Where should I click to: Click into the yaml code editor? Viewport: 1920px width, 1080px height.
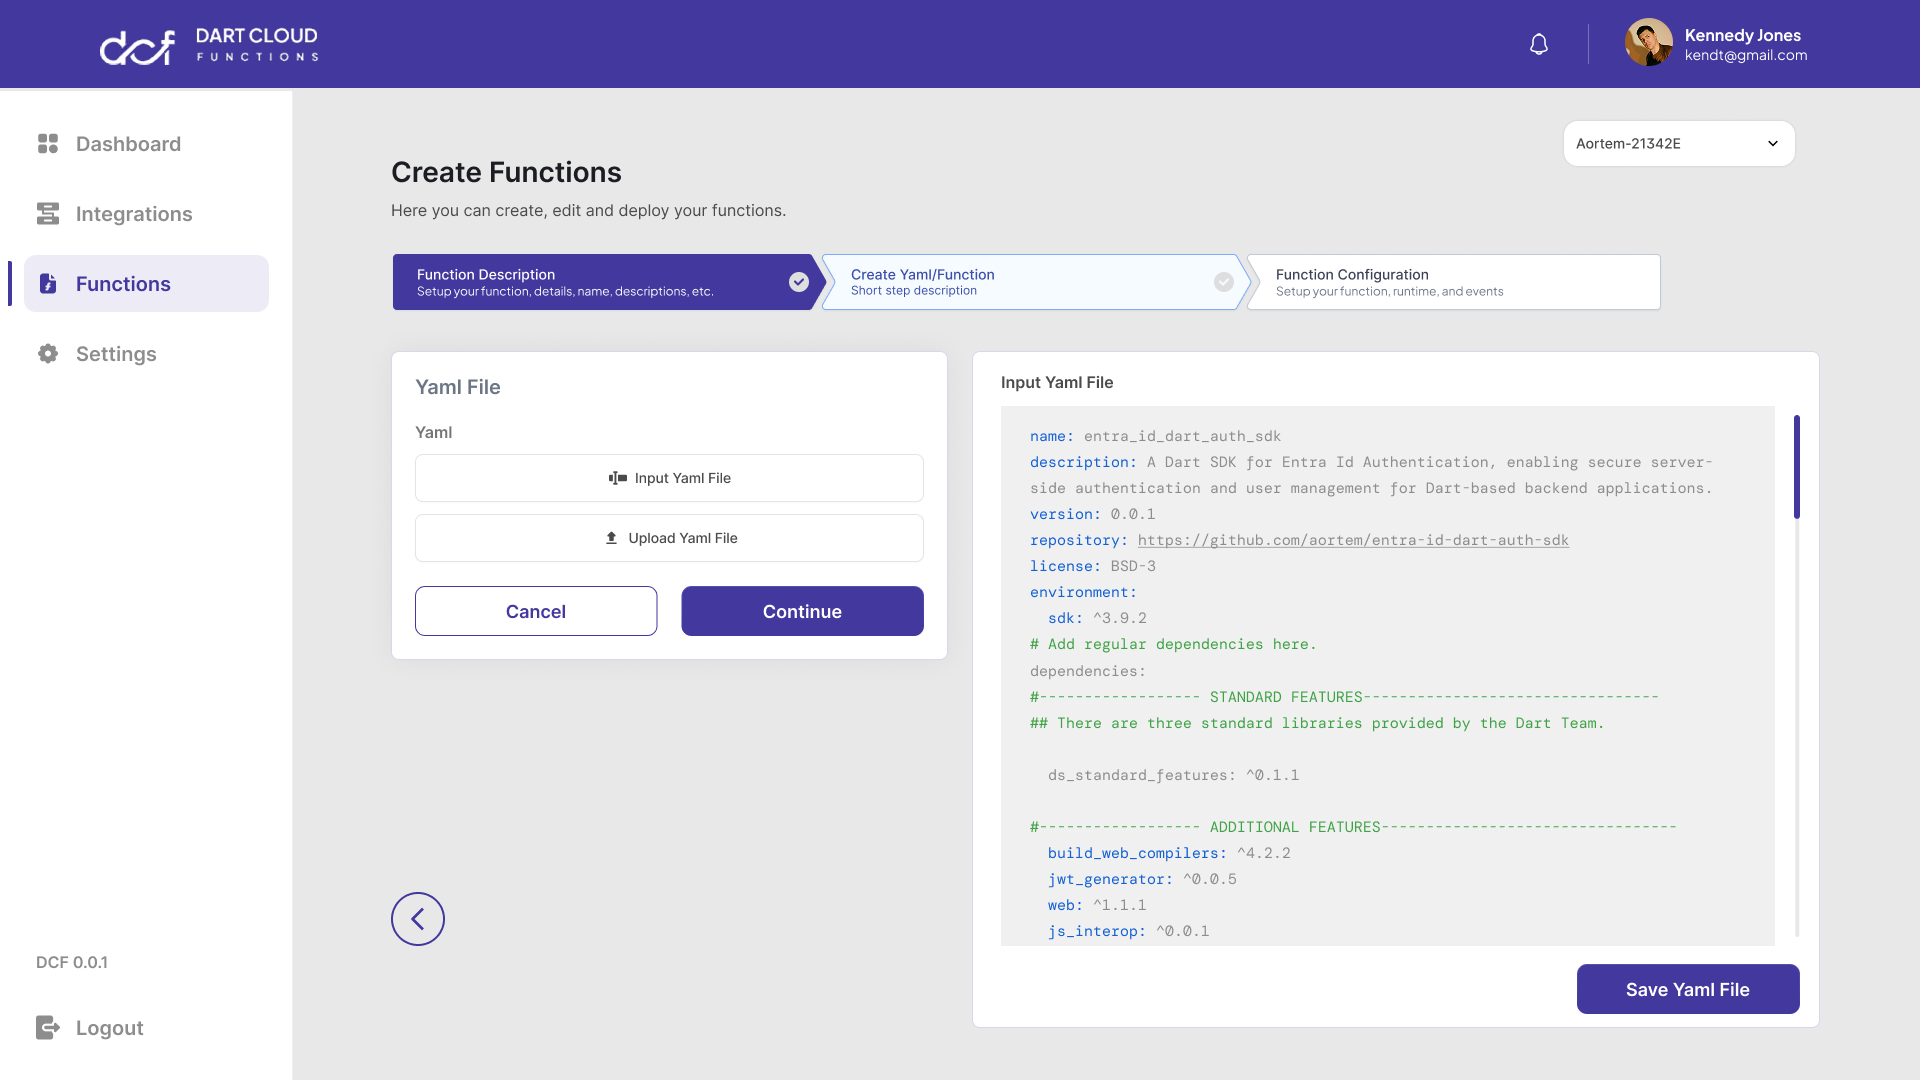coord(1388,676)
